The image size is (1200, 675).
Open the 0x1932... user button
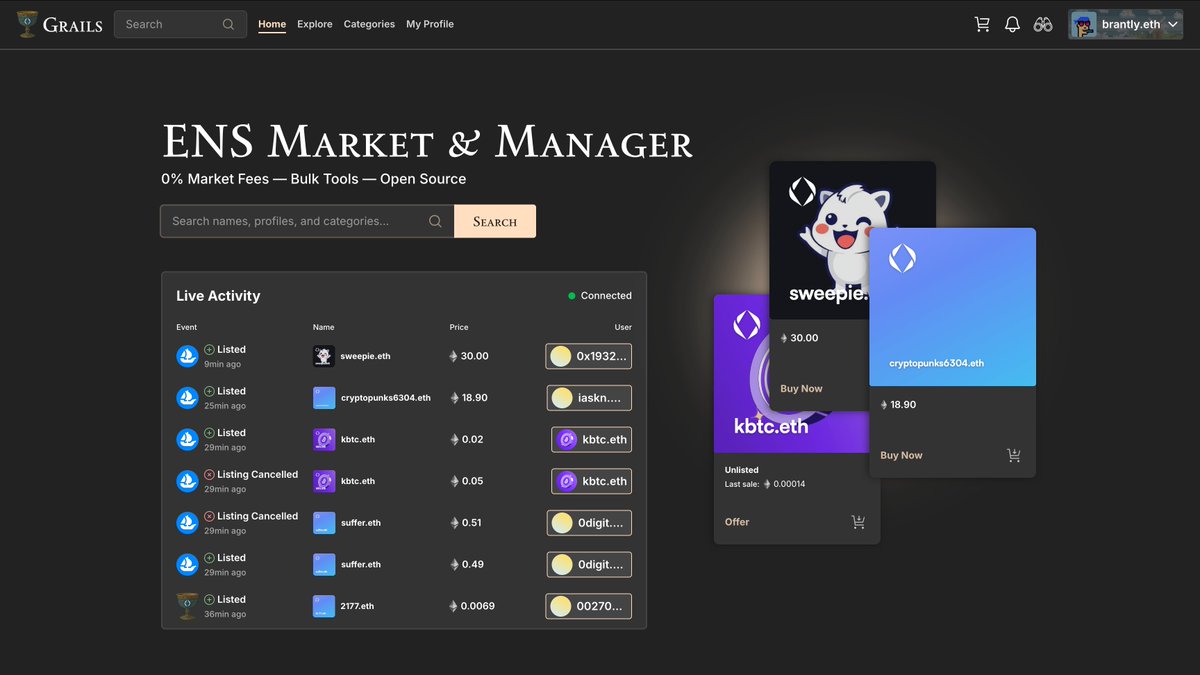tap(589, 356)
